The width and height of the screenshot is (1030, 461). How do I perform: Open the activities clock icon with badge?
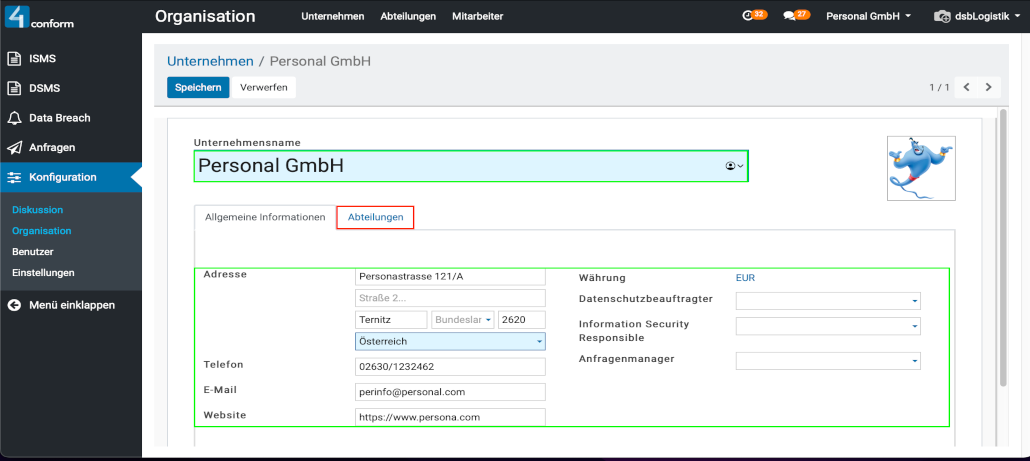click(x=749, y=16)
